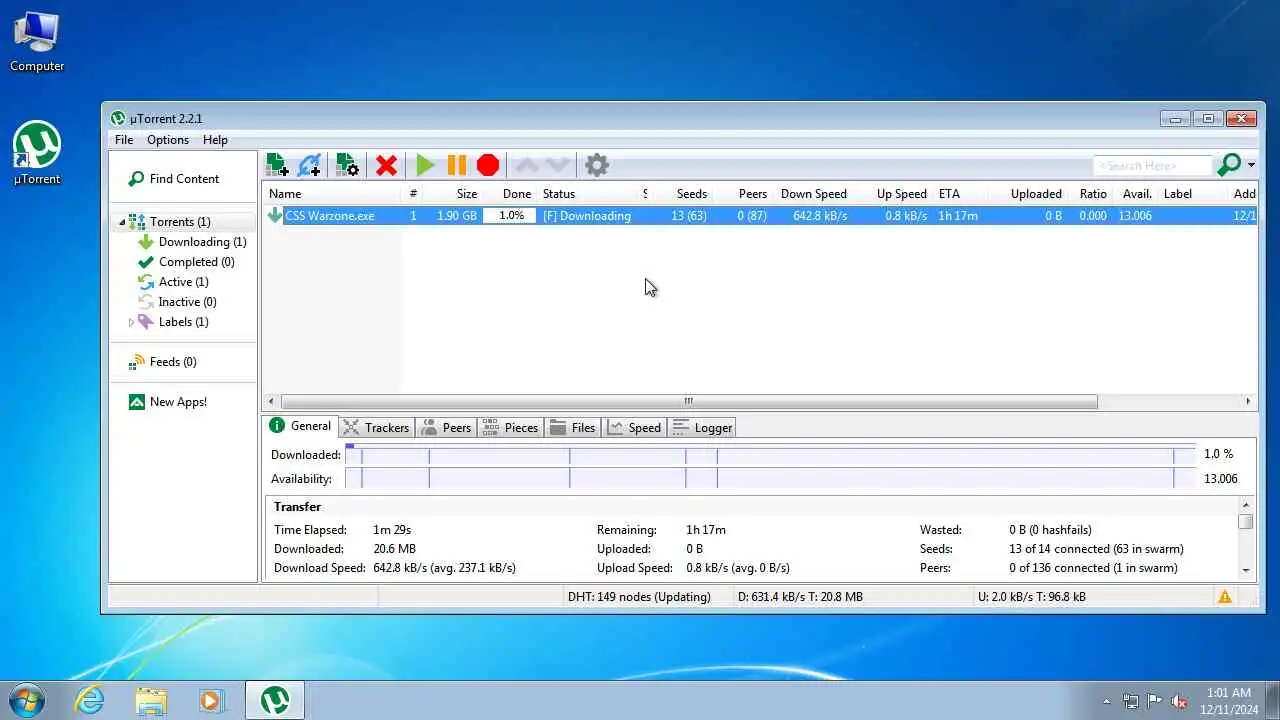
Task: Click the yellow warning status icon
Action: click(x=1224, y=597)
